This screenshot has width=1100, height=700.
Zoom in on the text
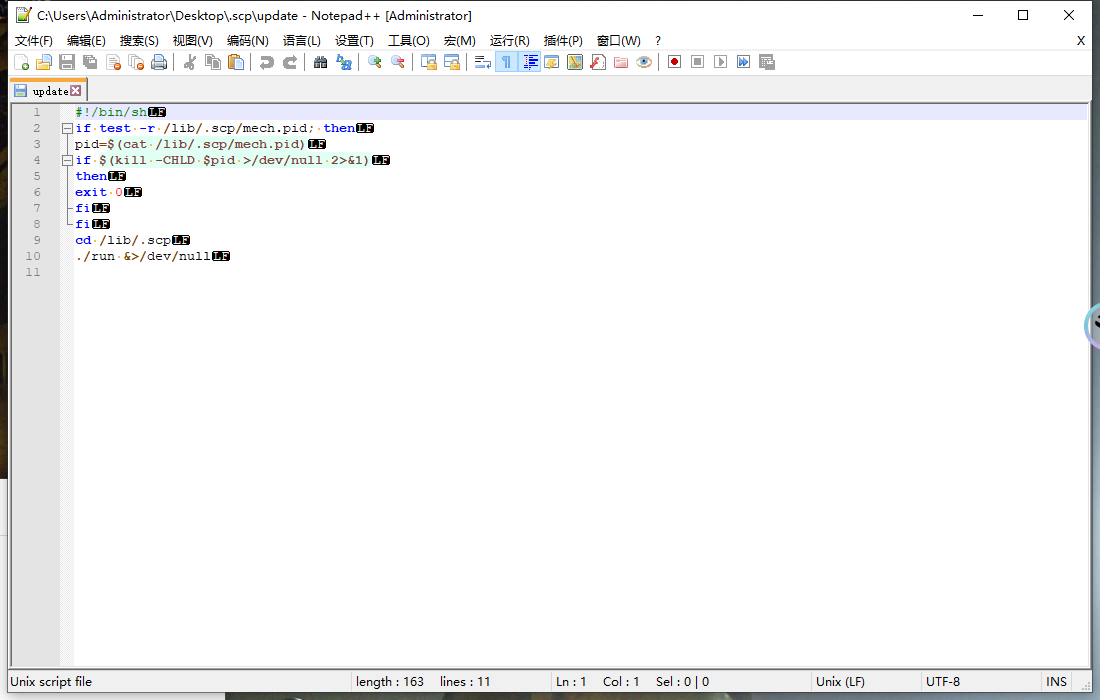point(375,62)
